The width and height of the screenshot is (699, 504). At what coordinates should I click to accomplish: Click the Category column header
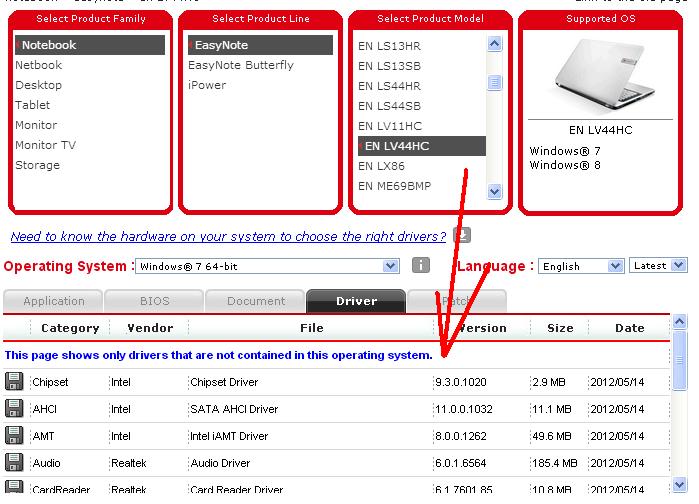pyautogui.click(x=70, y=328)
